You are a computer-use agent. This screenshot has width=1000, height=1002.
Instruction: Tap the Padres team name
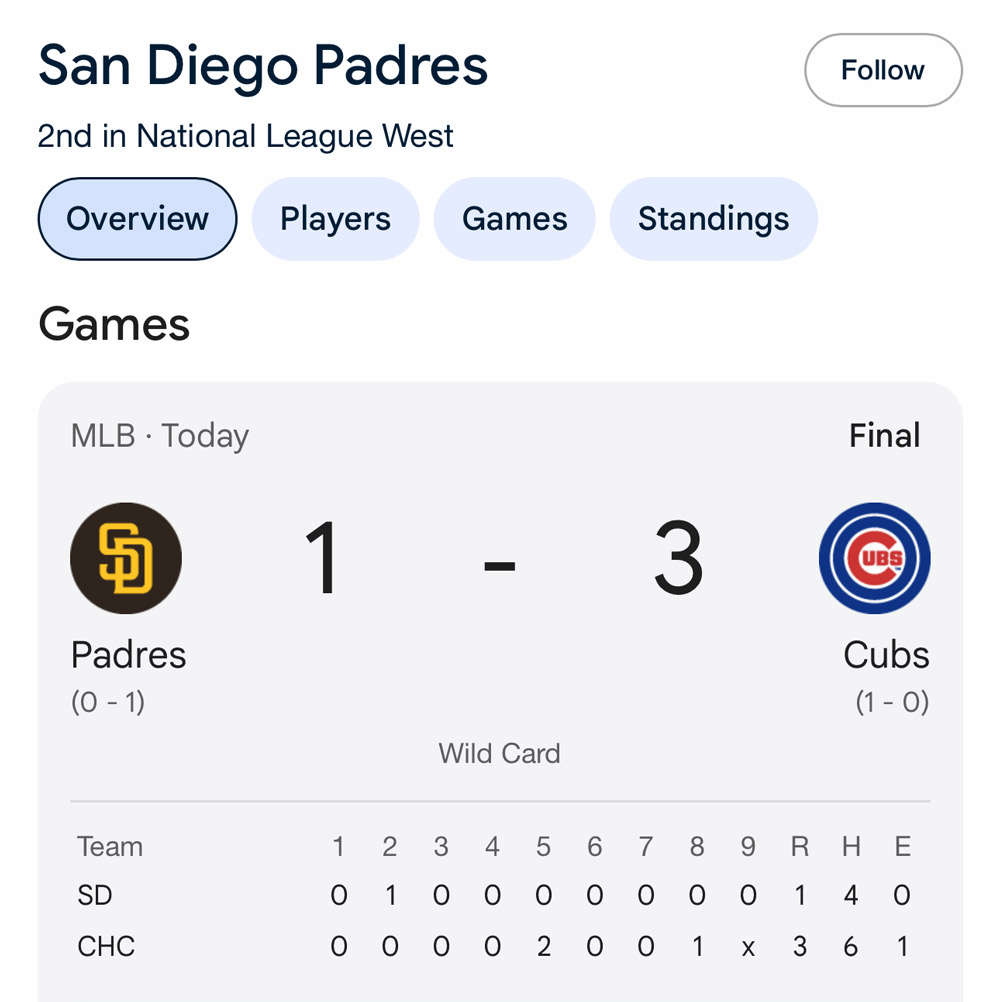click(x=128, y=655)
